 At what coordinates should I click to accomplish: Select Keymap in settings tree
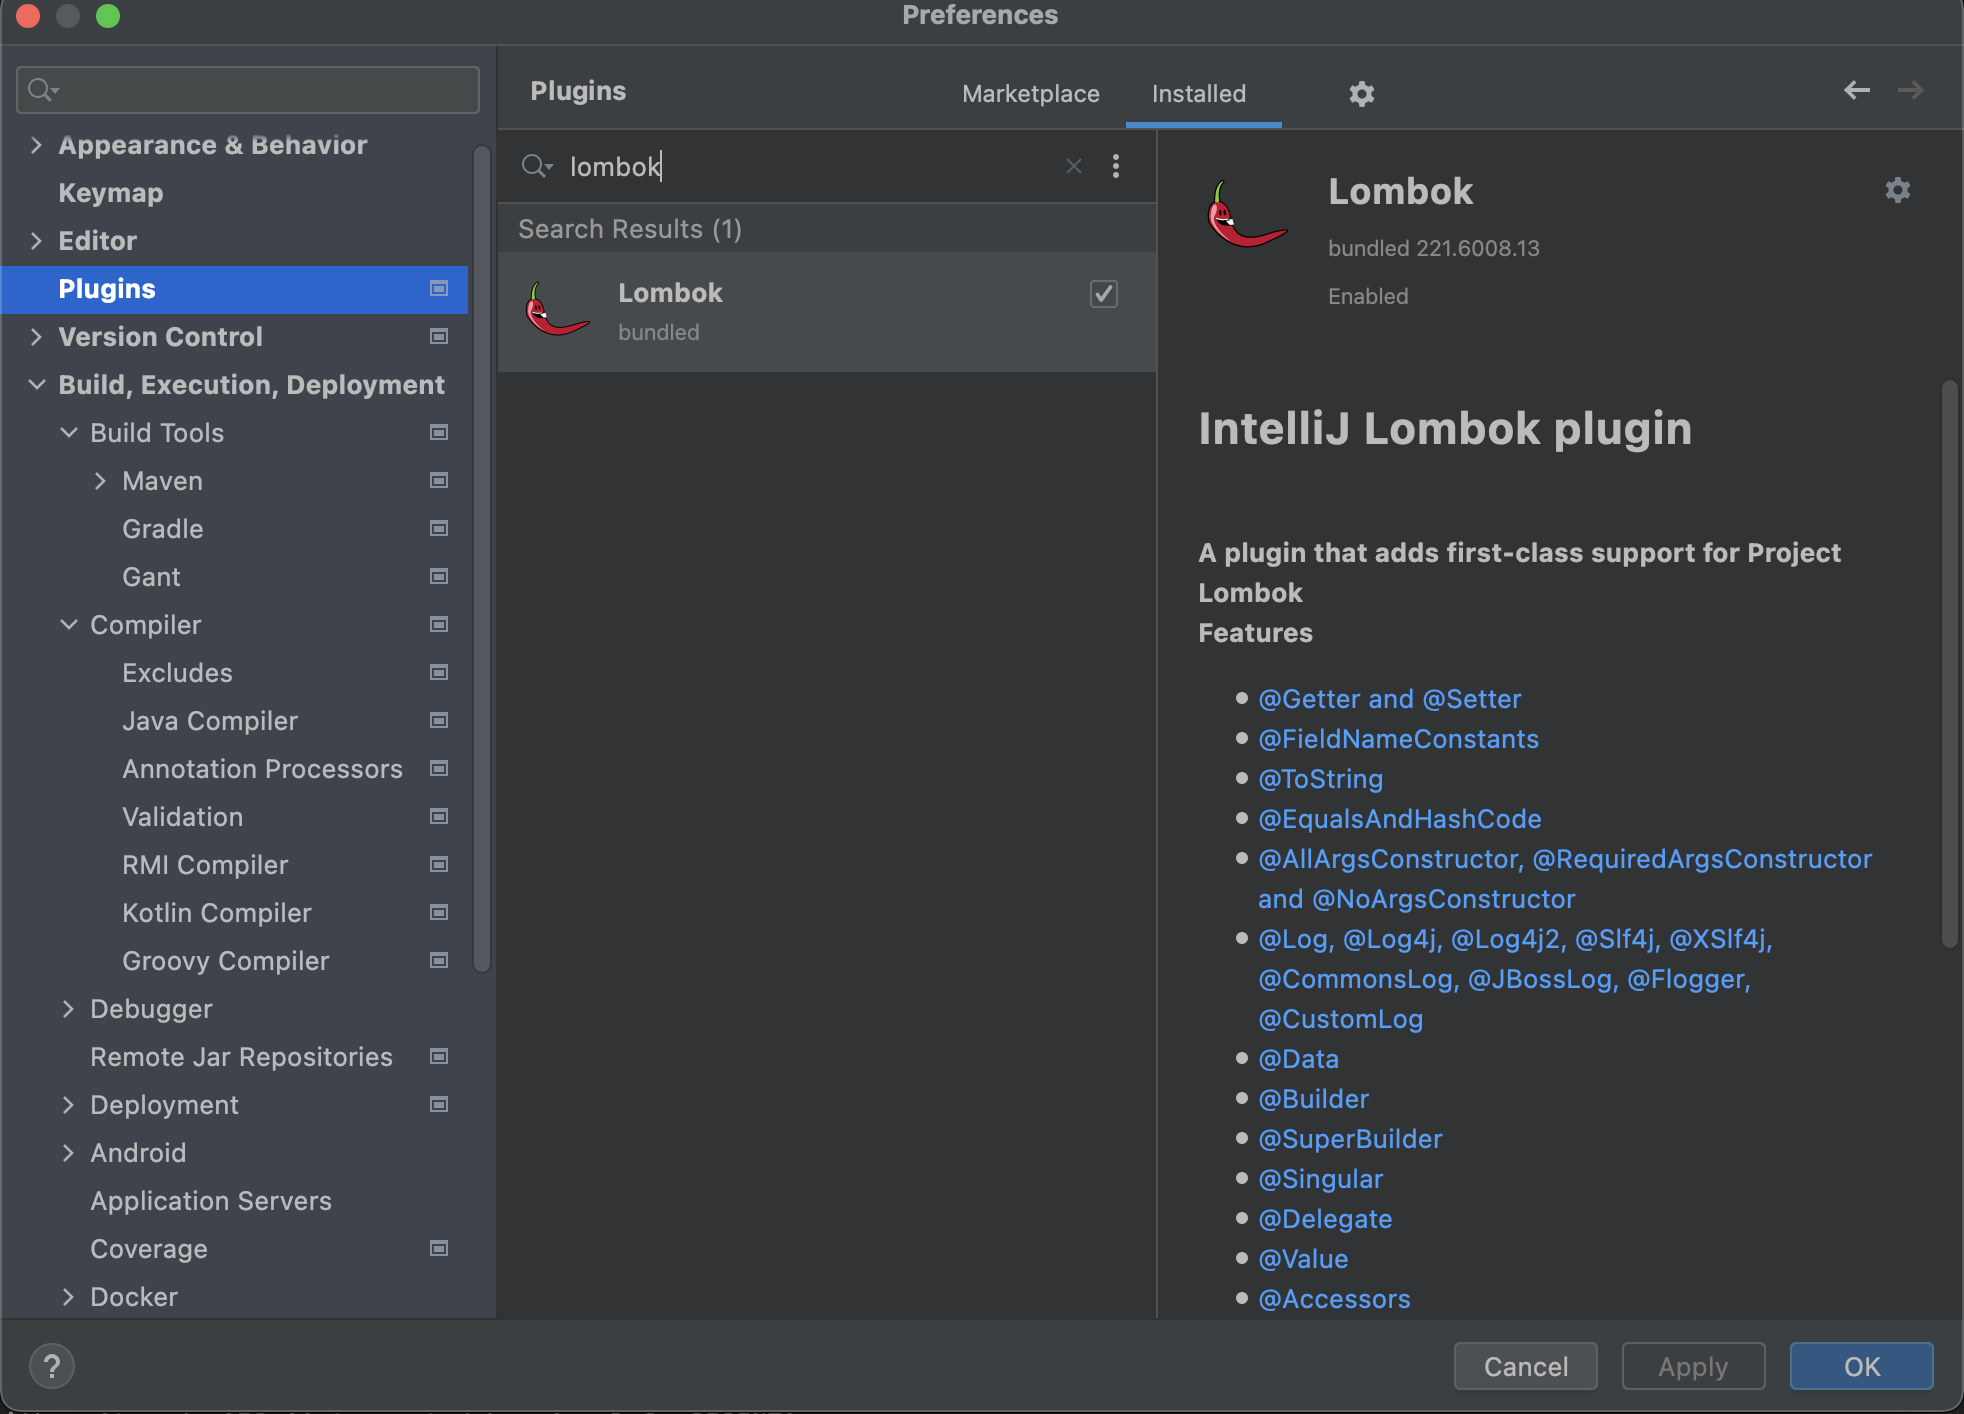(x=110, y=193)
